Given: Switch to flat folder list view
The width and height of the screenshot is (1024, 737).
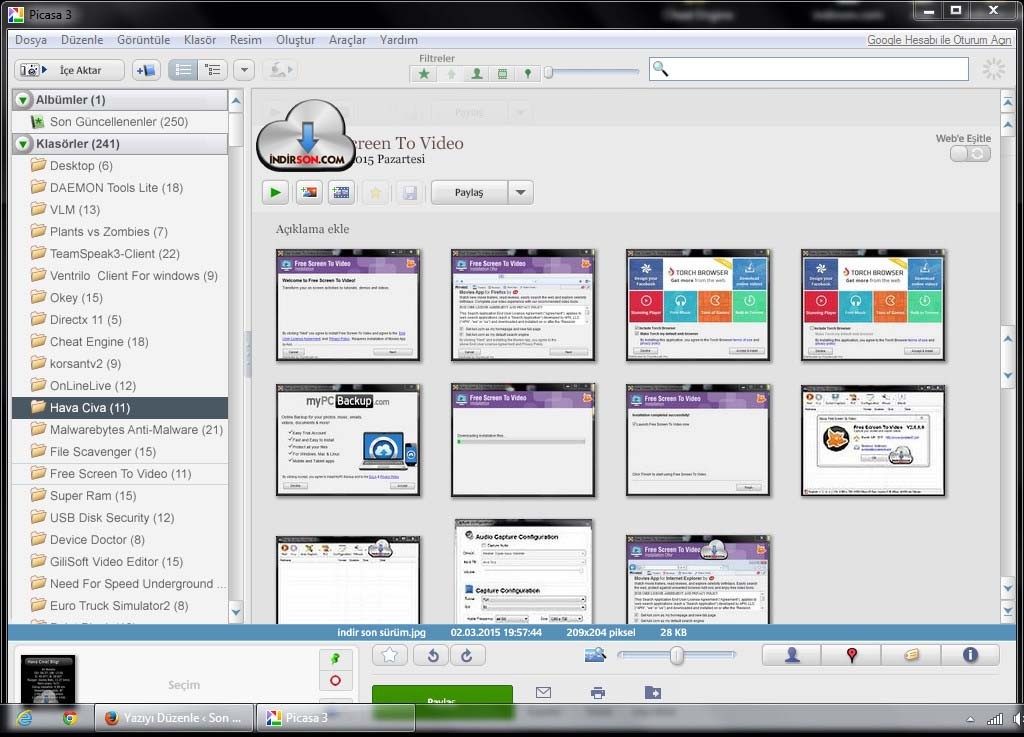Looking at the screenshot, I should (x=184, y=70).
